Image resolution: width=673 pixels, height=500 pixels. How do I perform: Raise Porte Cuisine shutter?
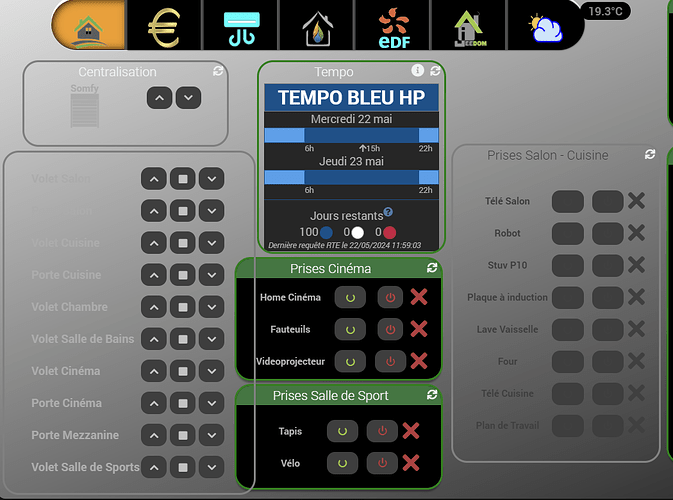click(x=154, y=275)
